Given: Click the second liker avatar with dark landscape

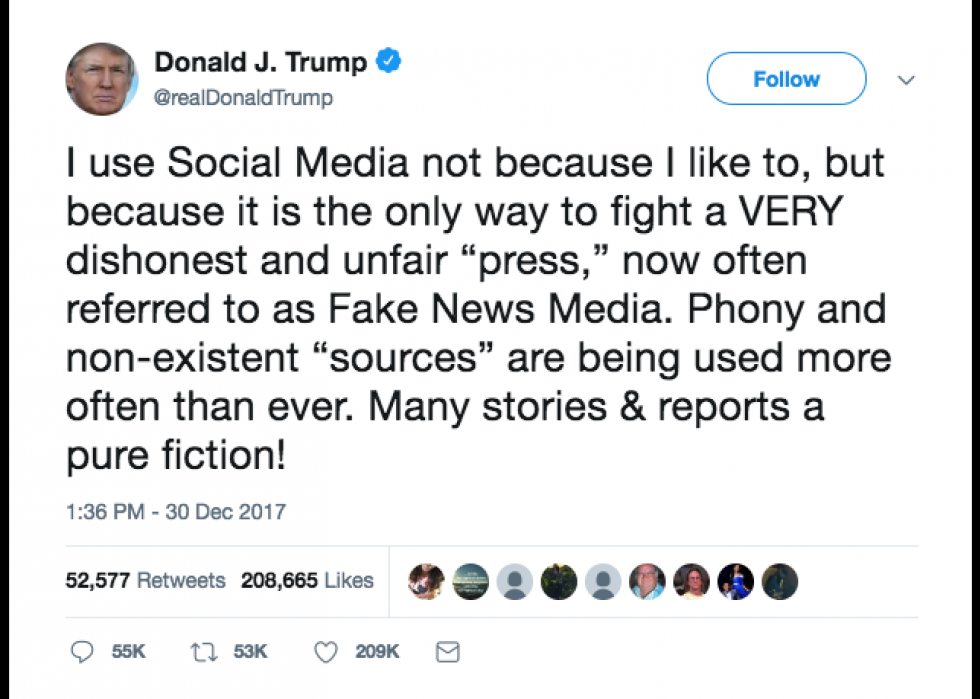Looking at the screenshot, I should pos(471,581).
